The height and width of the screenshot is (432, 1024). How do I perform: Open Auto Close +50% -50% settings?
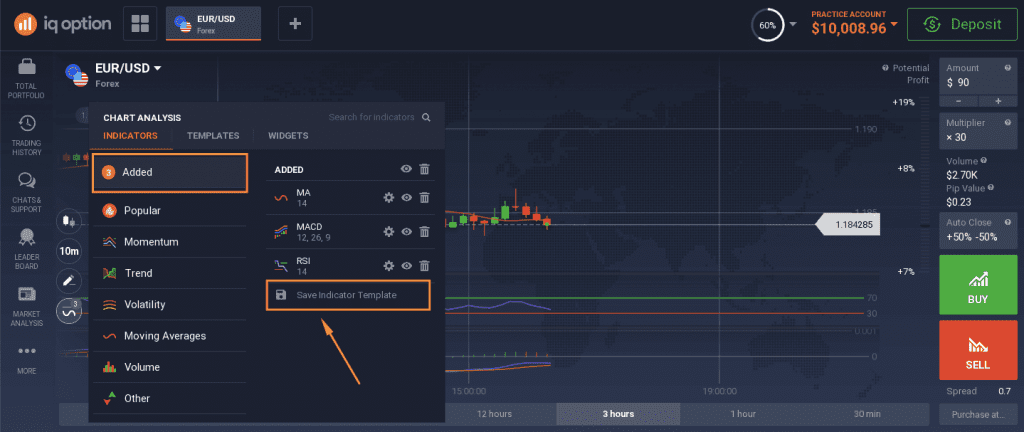pos(978,230)
